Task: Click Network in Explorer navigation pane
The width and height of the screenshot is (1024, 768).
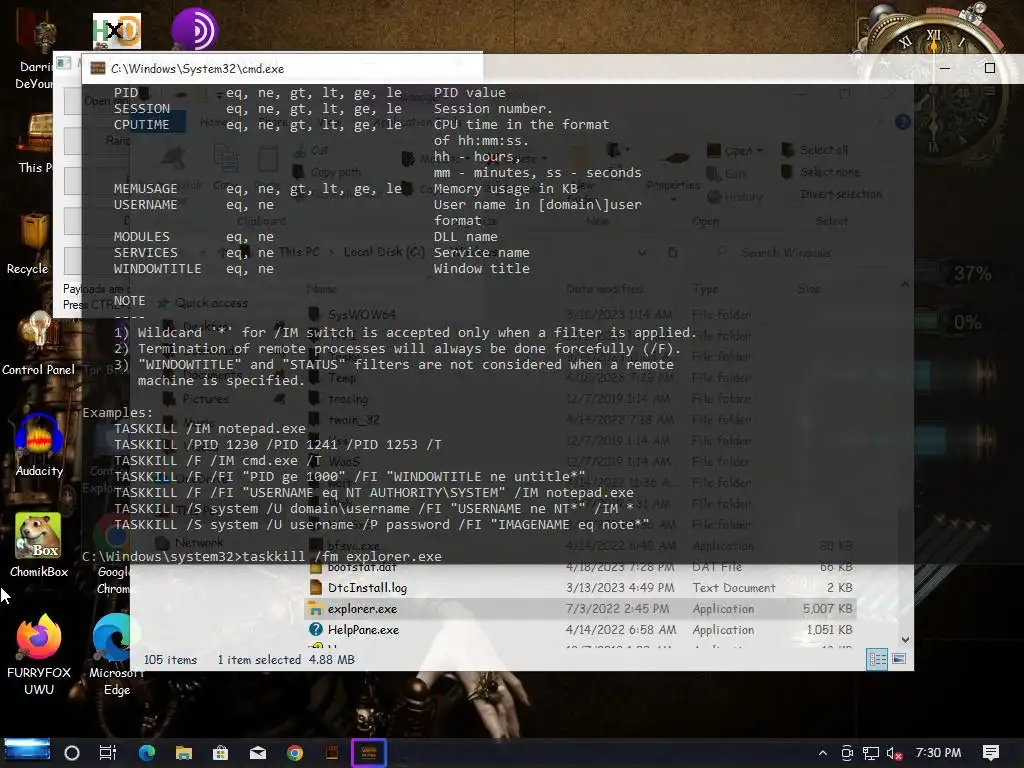Action: (191, 543)
